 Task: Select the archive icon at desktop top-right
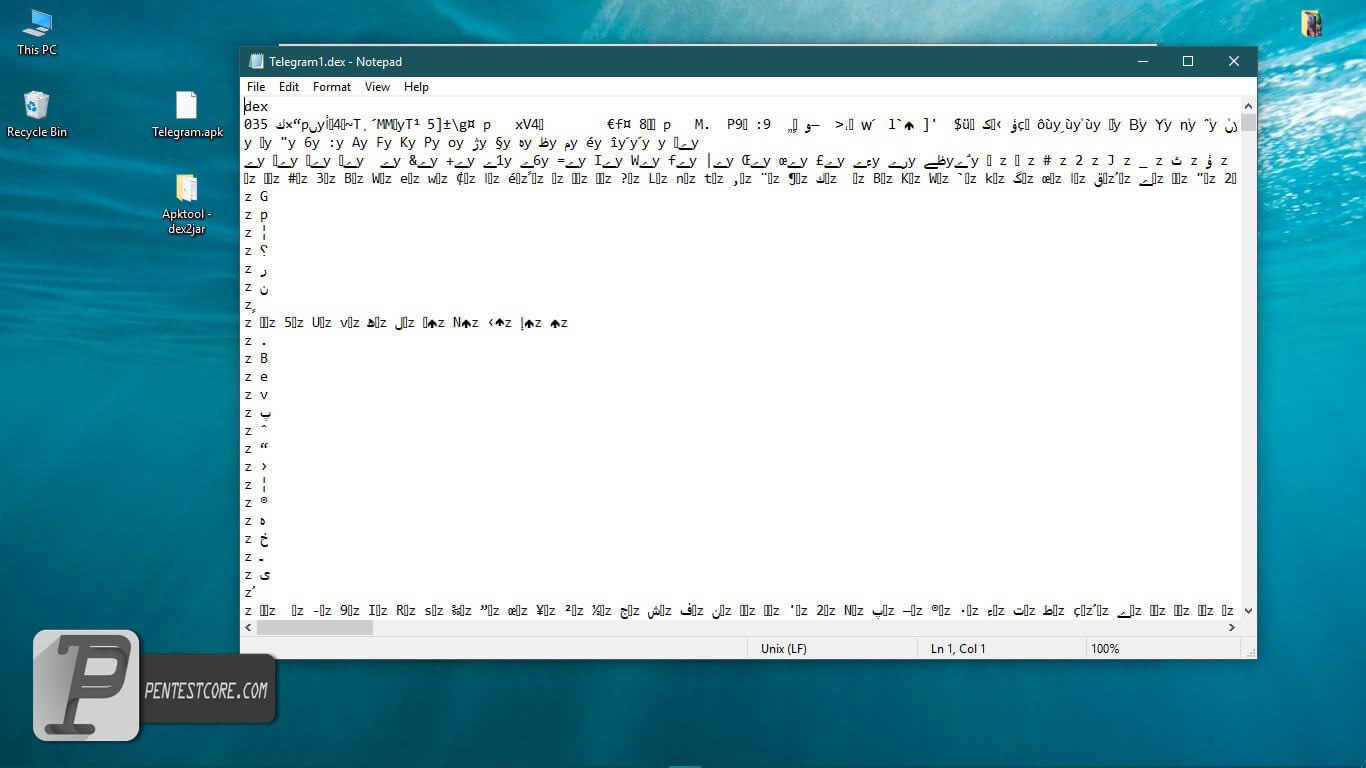(x=1311, y=24)
